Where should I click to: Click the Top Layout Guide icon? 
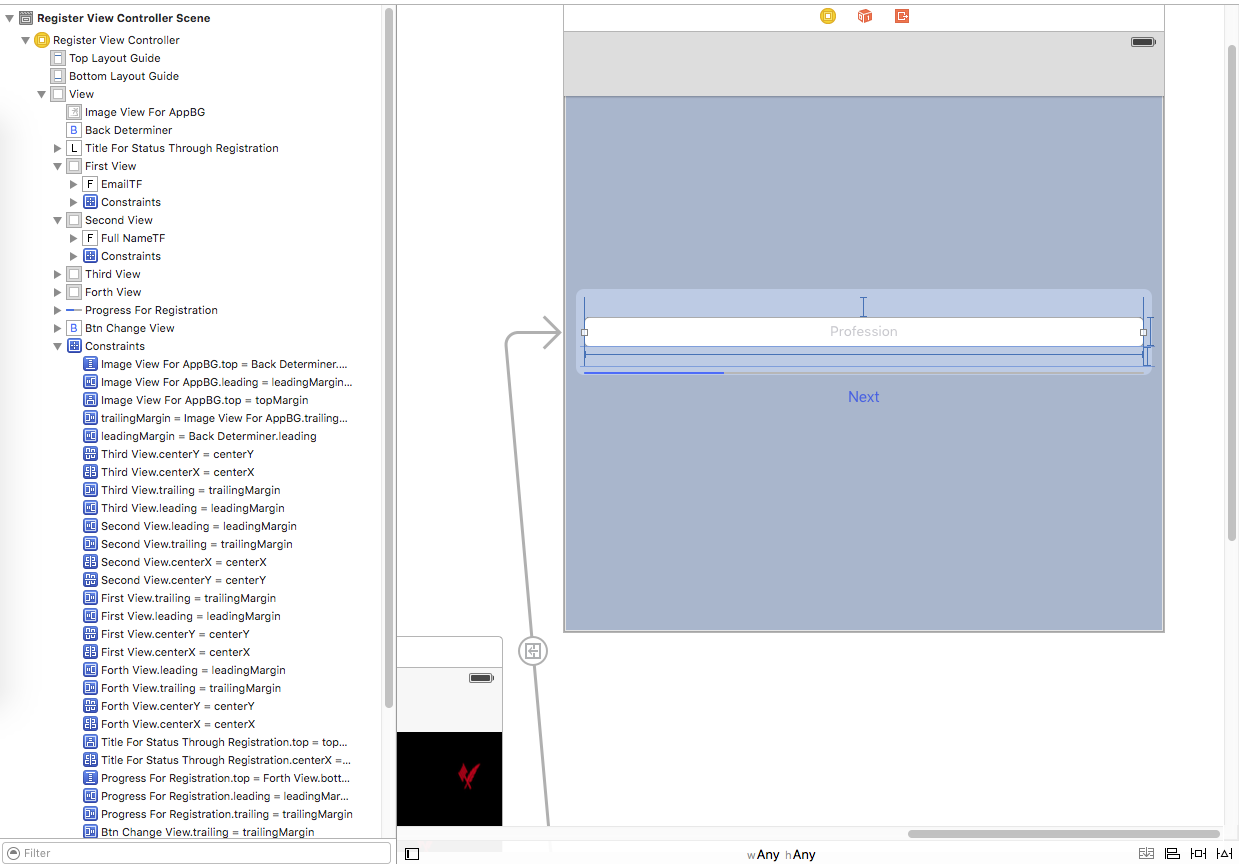(x=58, y=58)
